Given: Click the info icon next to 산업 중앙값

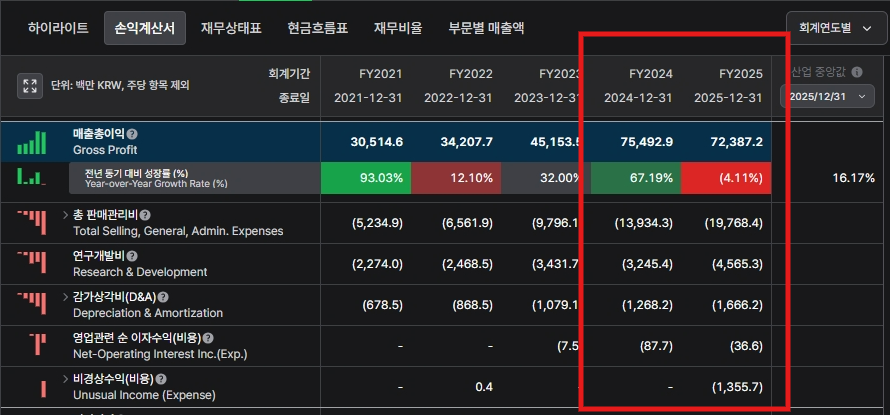Looking at the screenshot, I should pyautogui.click(x=857, y=73).
